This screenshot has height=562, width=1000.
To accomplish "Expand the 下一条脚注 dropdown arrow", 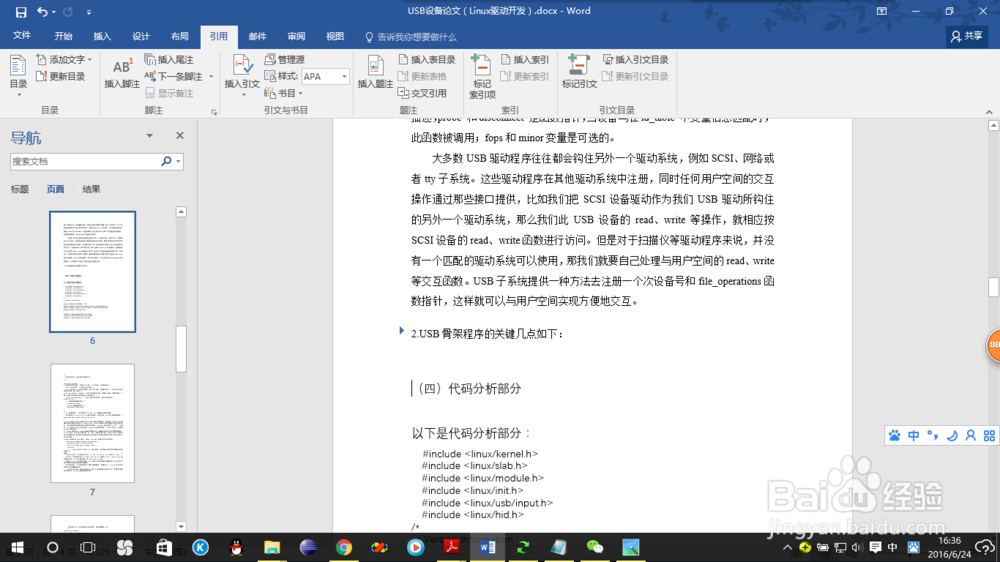I will (x=211, y=77).
